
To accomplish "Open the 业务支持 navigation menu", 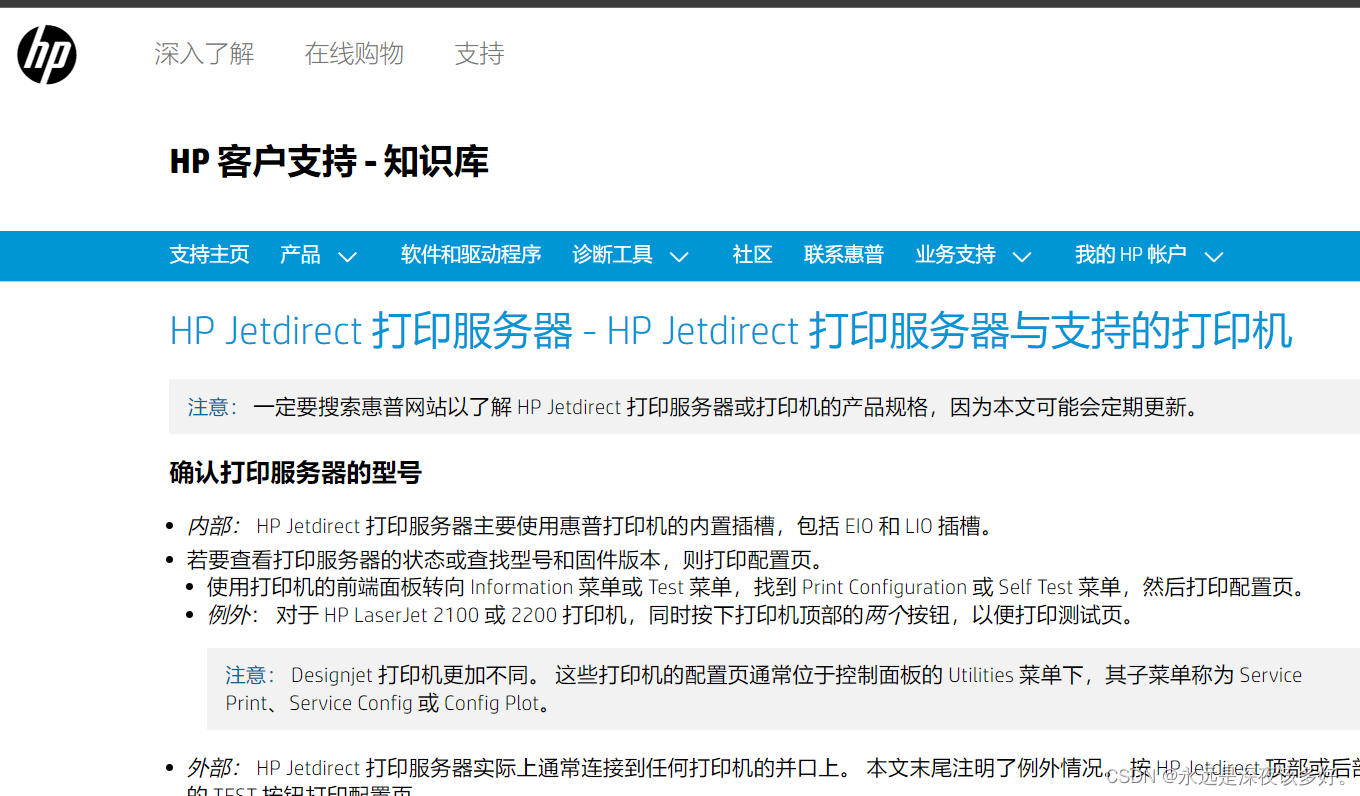I will tap(955, 255).
